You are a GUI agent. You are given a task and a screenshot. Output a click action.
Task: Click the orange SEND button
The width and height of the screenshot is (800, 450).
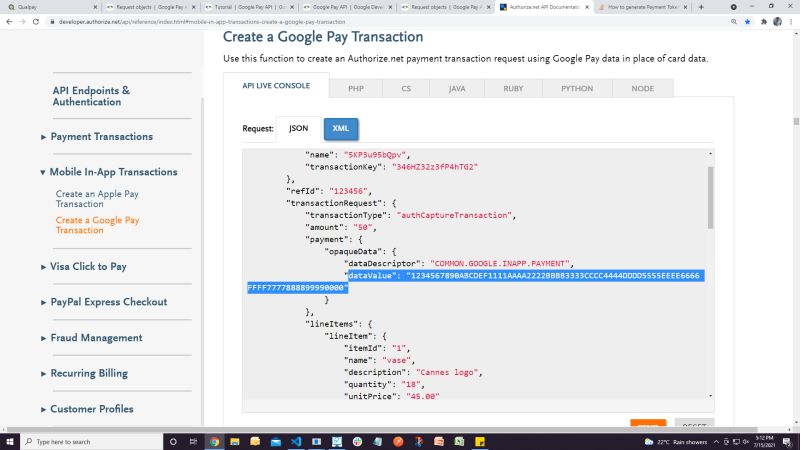(648, 423)
